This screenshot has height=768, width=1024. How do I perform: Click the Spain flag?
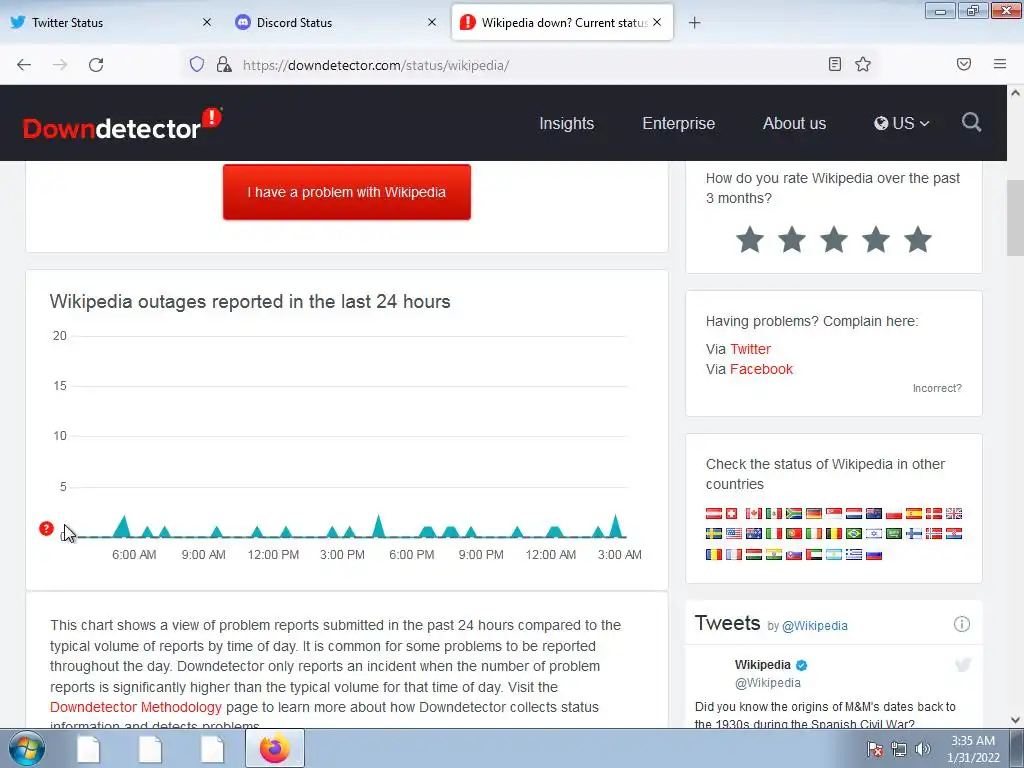click(x=914, y=513)
